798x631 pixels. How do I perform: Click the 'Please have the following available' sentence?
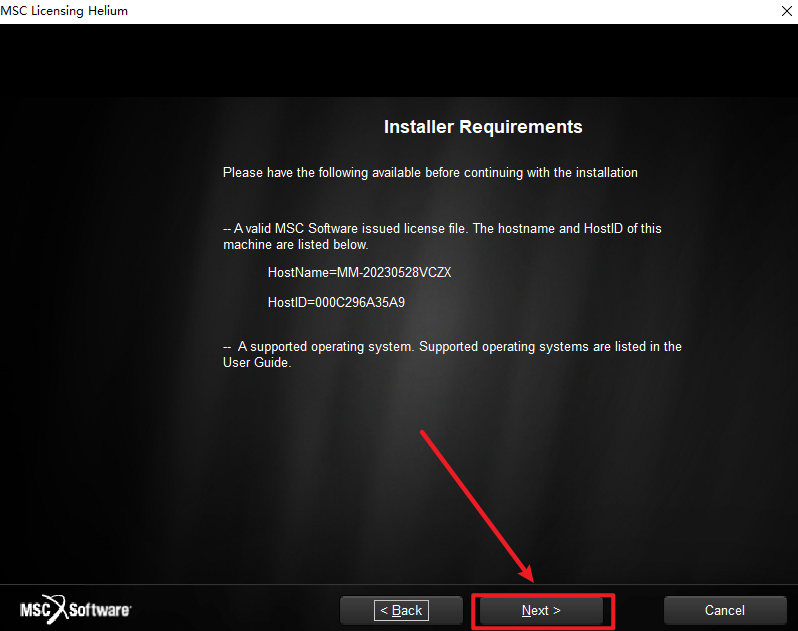pos(430,173)
